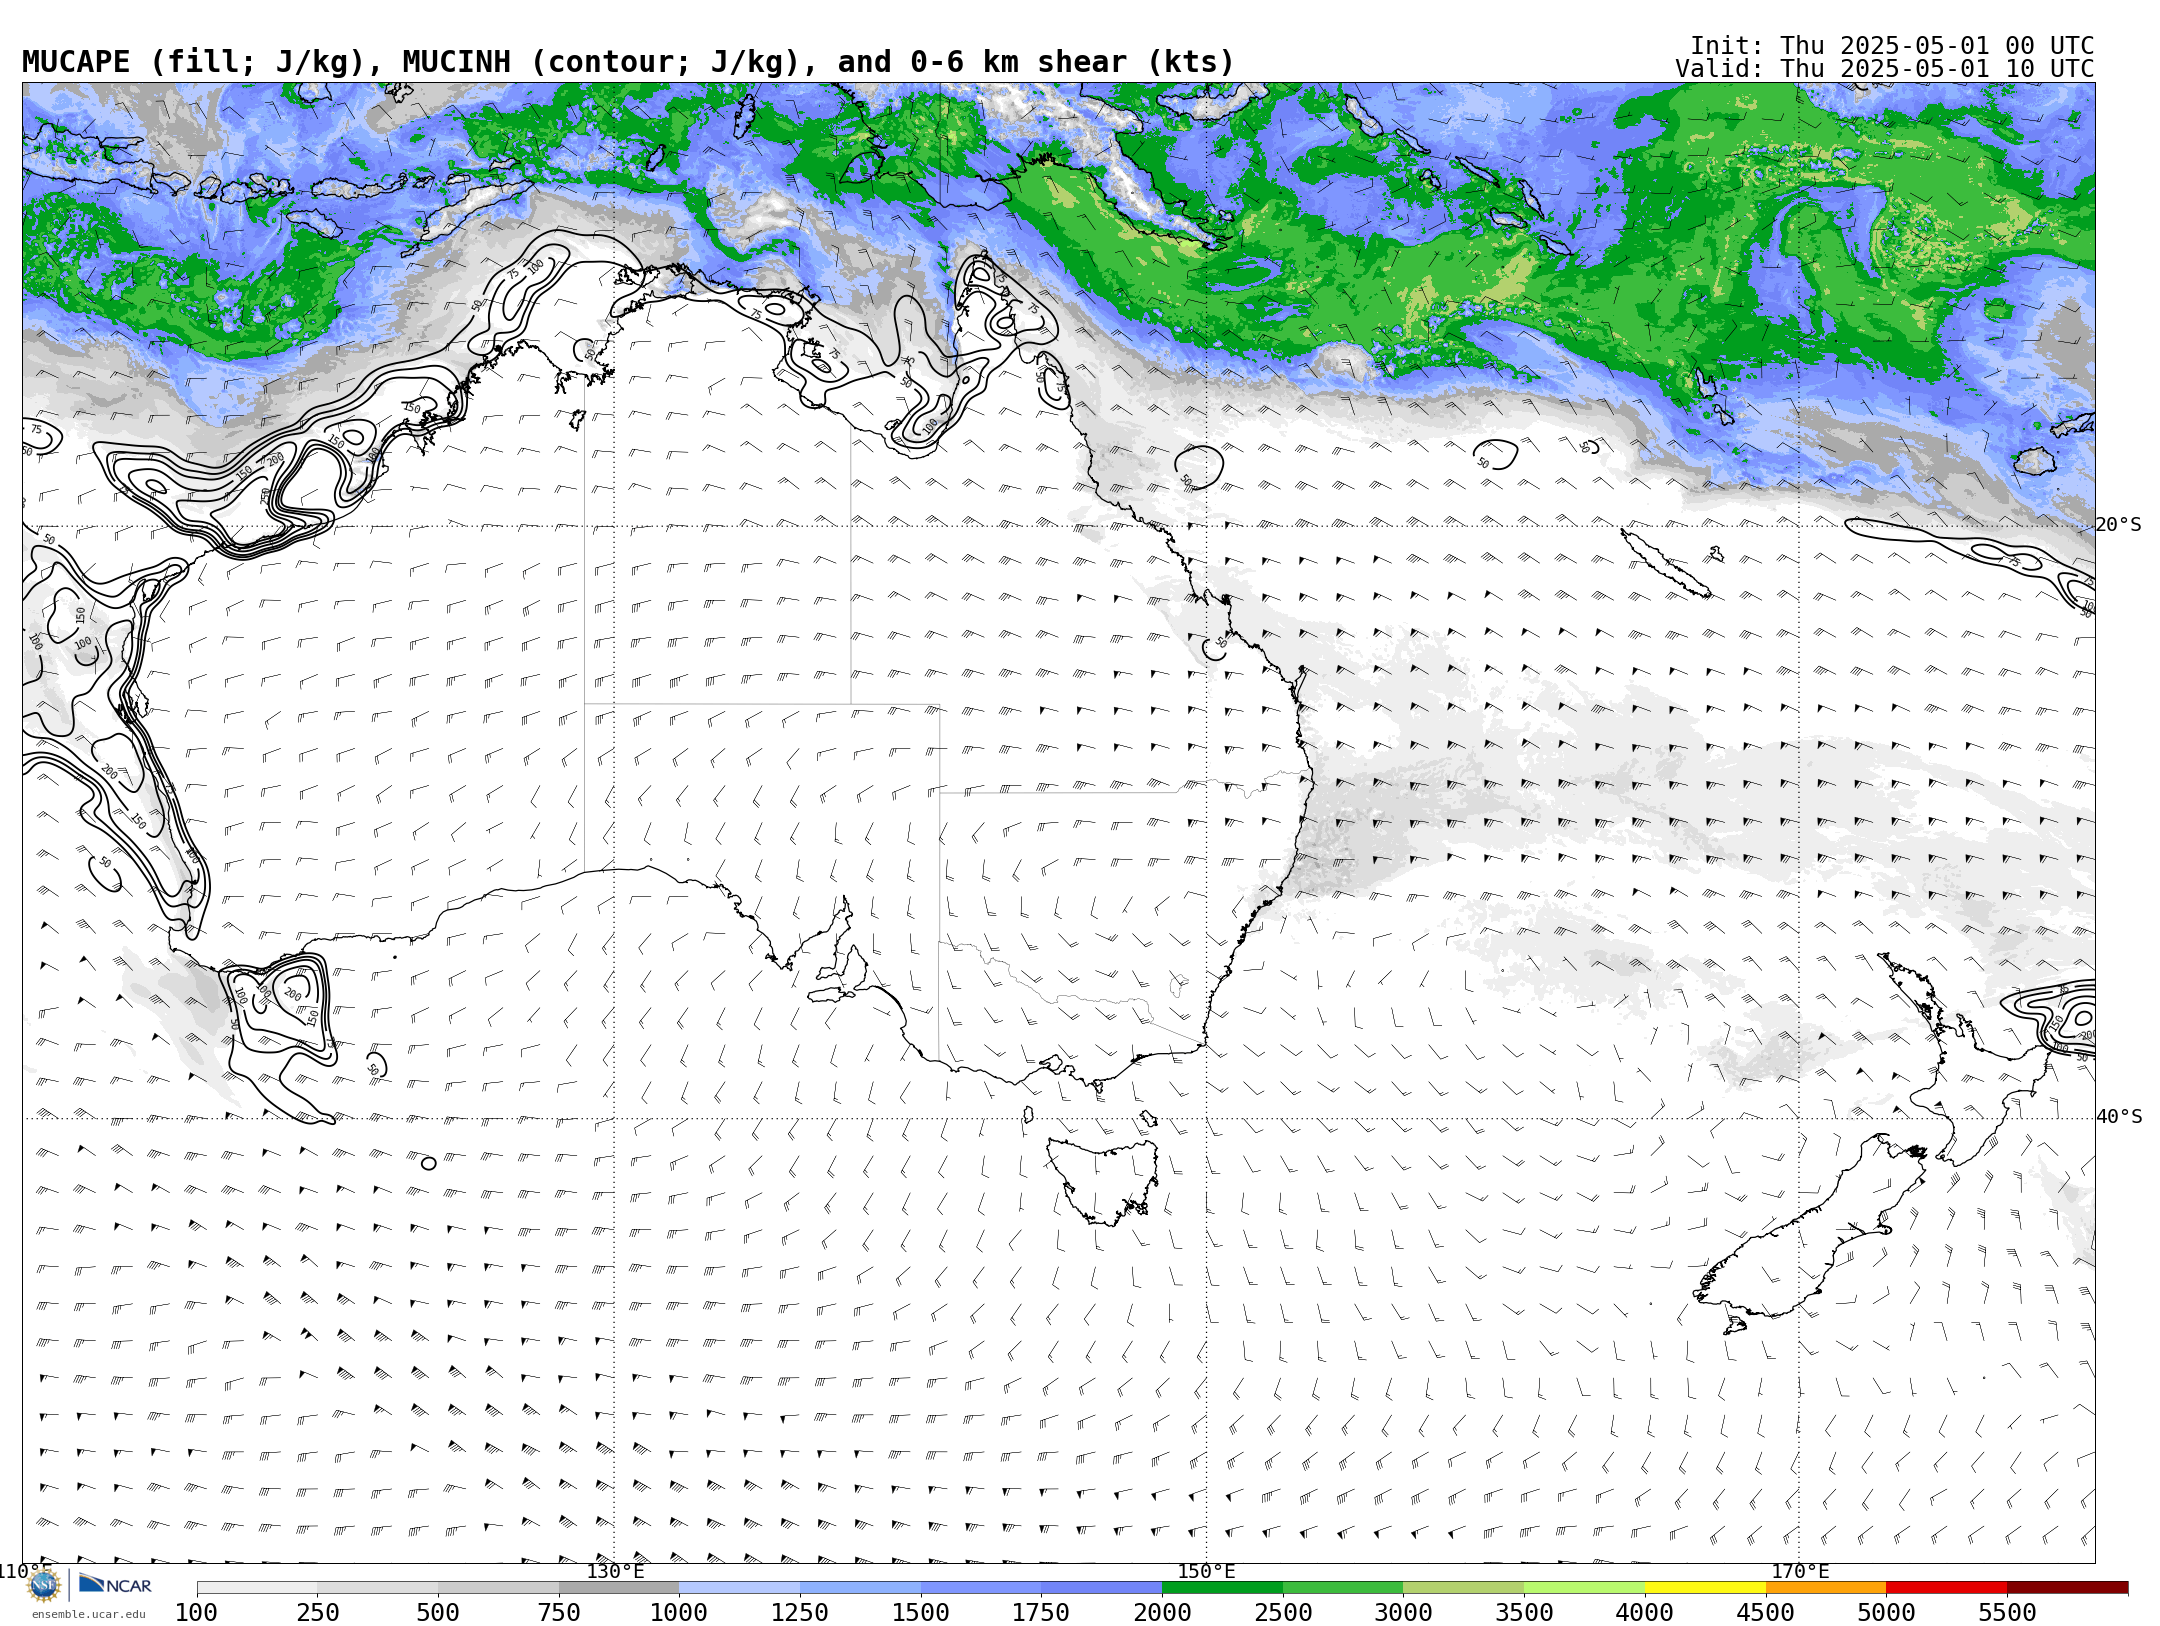The width and height of the screenshot is (2160, 1626).
Task: Click the colorbar label 2000
Action: (1162, 1613)
